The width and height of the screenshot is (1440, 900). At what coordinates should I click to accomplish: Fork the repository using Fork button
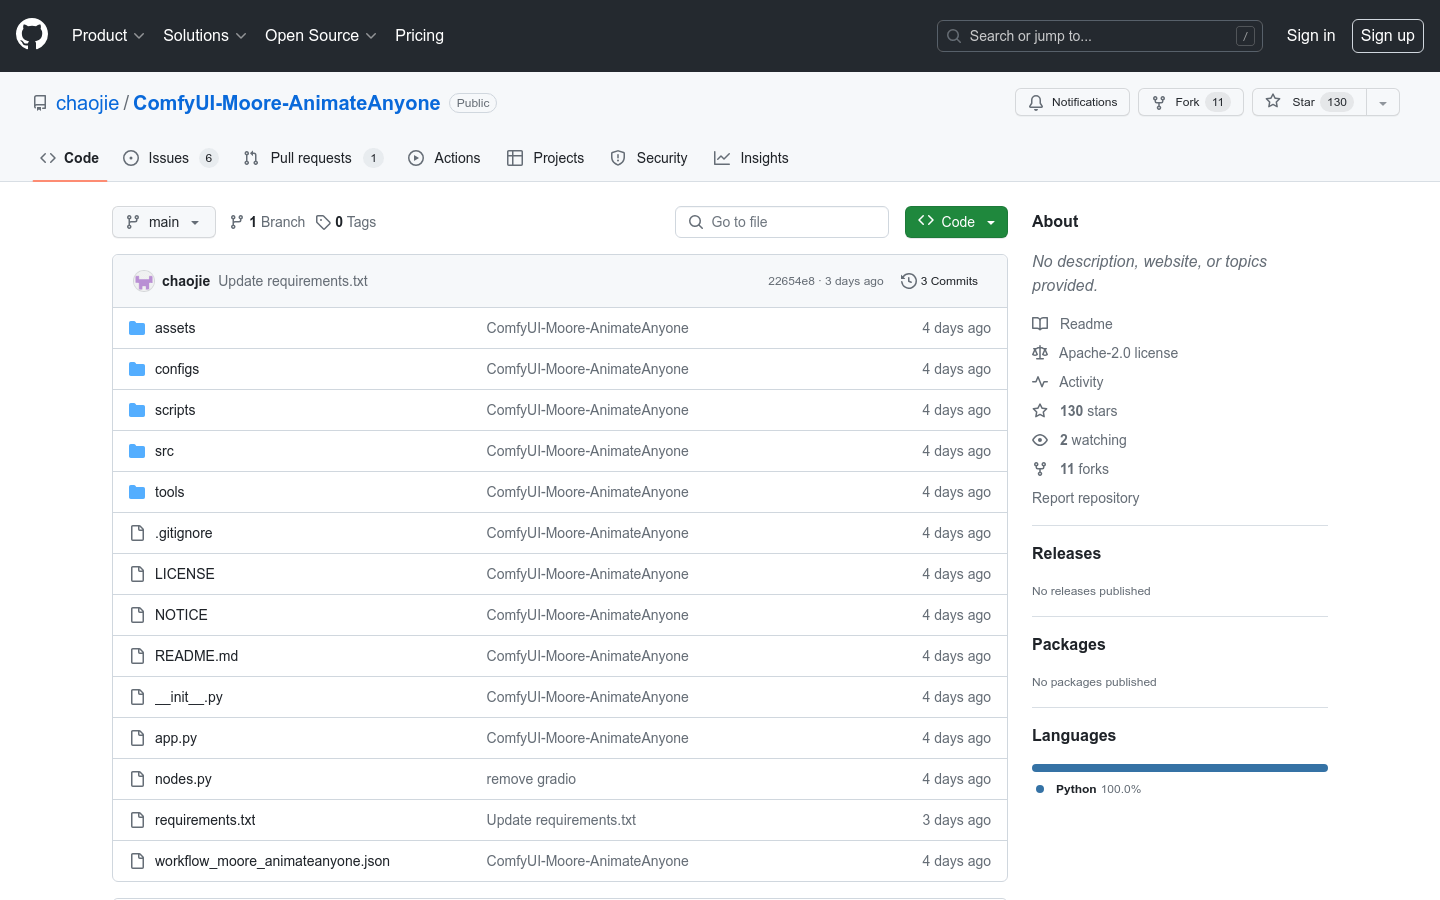click(1190, 102)
